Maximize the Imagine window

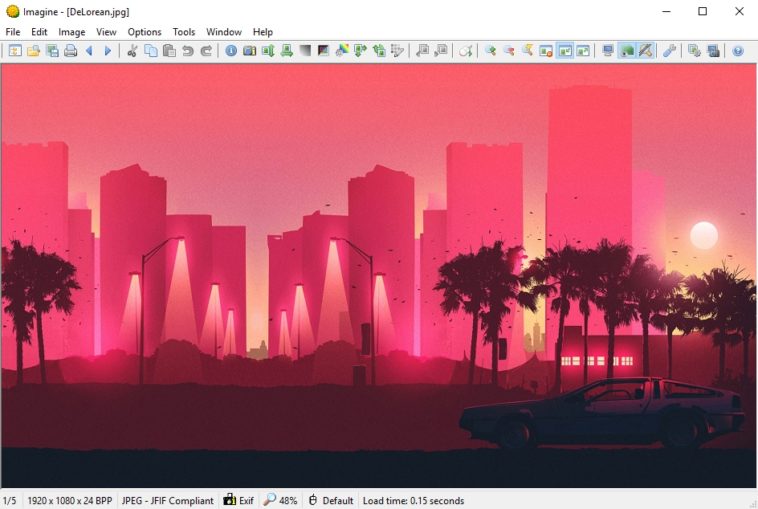pyautogui.click(x=702, y=11)
